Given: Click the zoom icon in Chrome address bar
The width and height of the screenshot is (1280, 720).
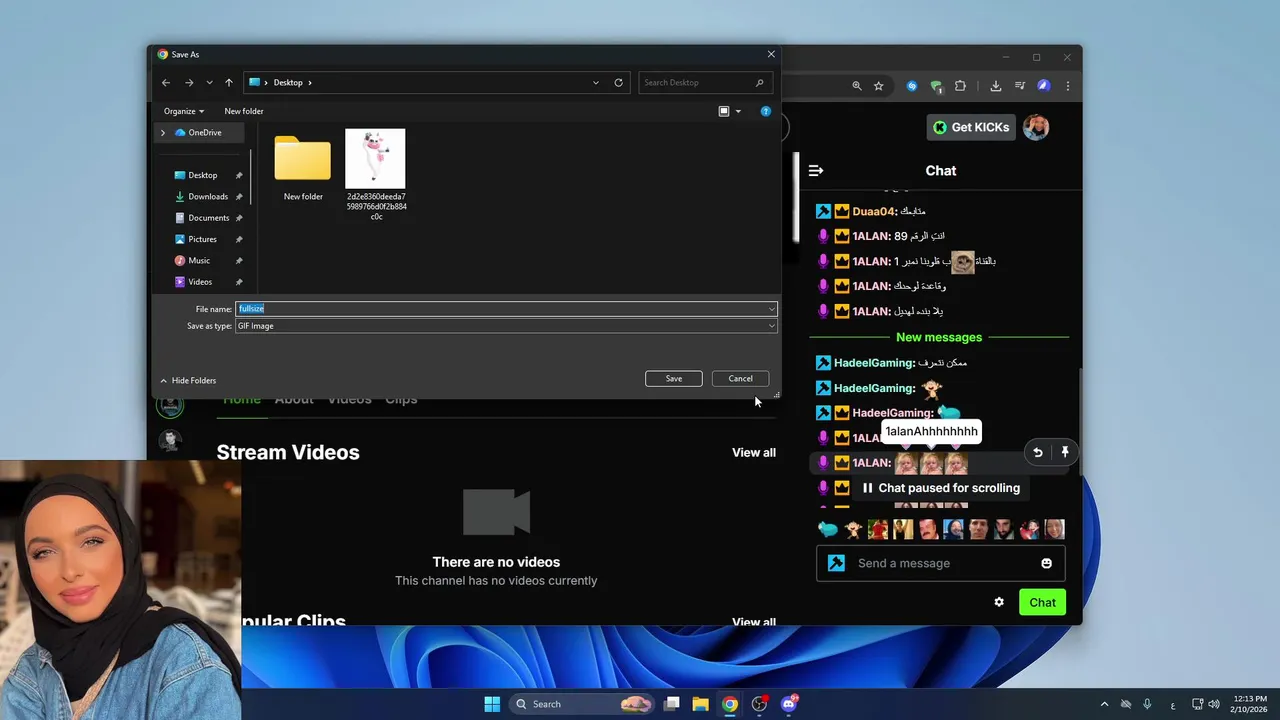Looking at the screenshot, I should tap(857, 86).
